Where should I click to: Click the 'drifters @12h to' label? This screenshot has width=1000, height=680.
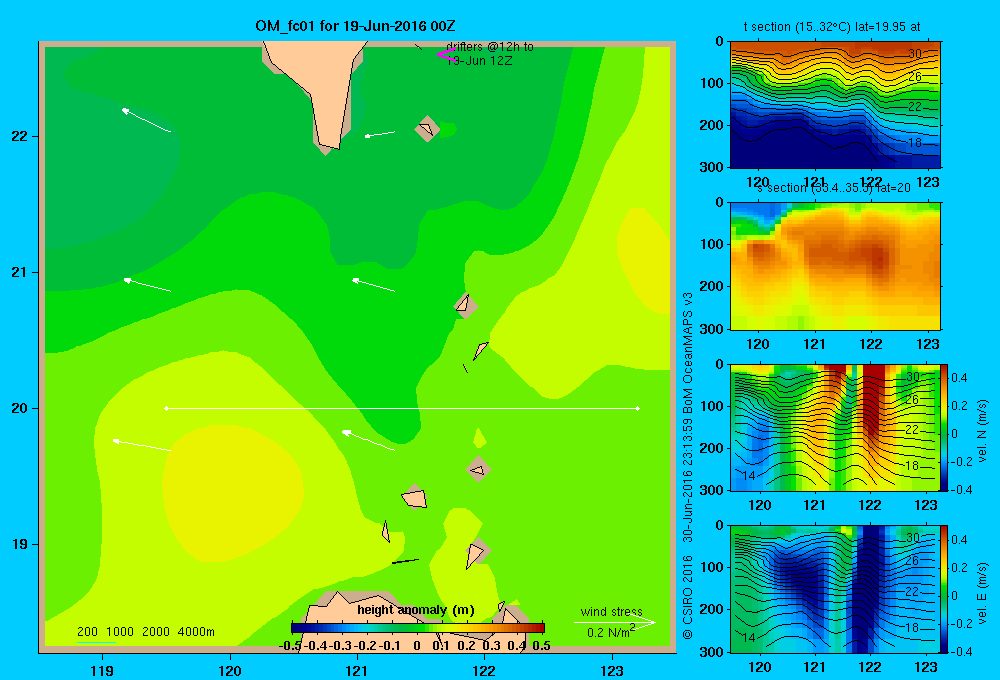point(490,47)
